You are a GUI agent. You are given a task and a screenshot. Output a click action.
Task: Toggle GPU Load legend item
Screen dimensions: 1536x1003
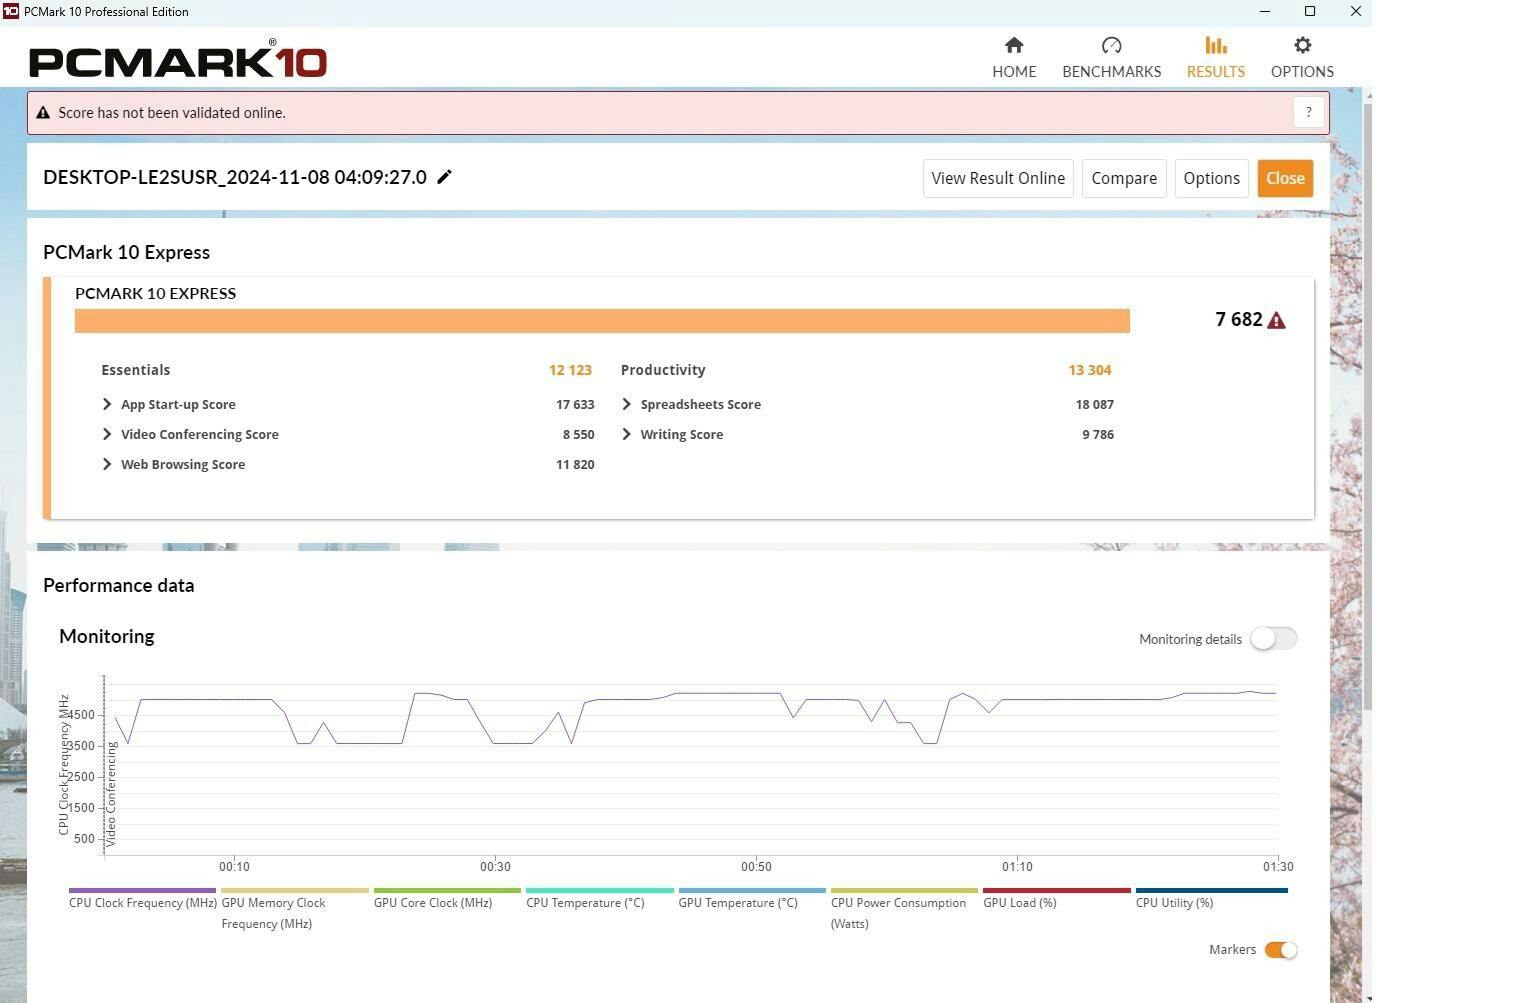pos(1056,901)
